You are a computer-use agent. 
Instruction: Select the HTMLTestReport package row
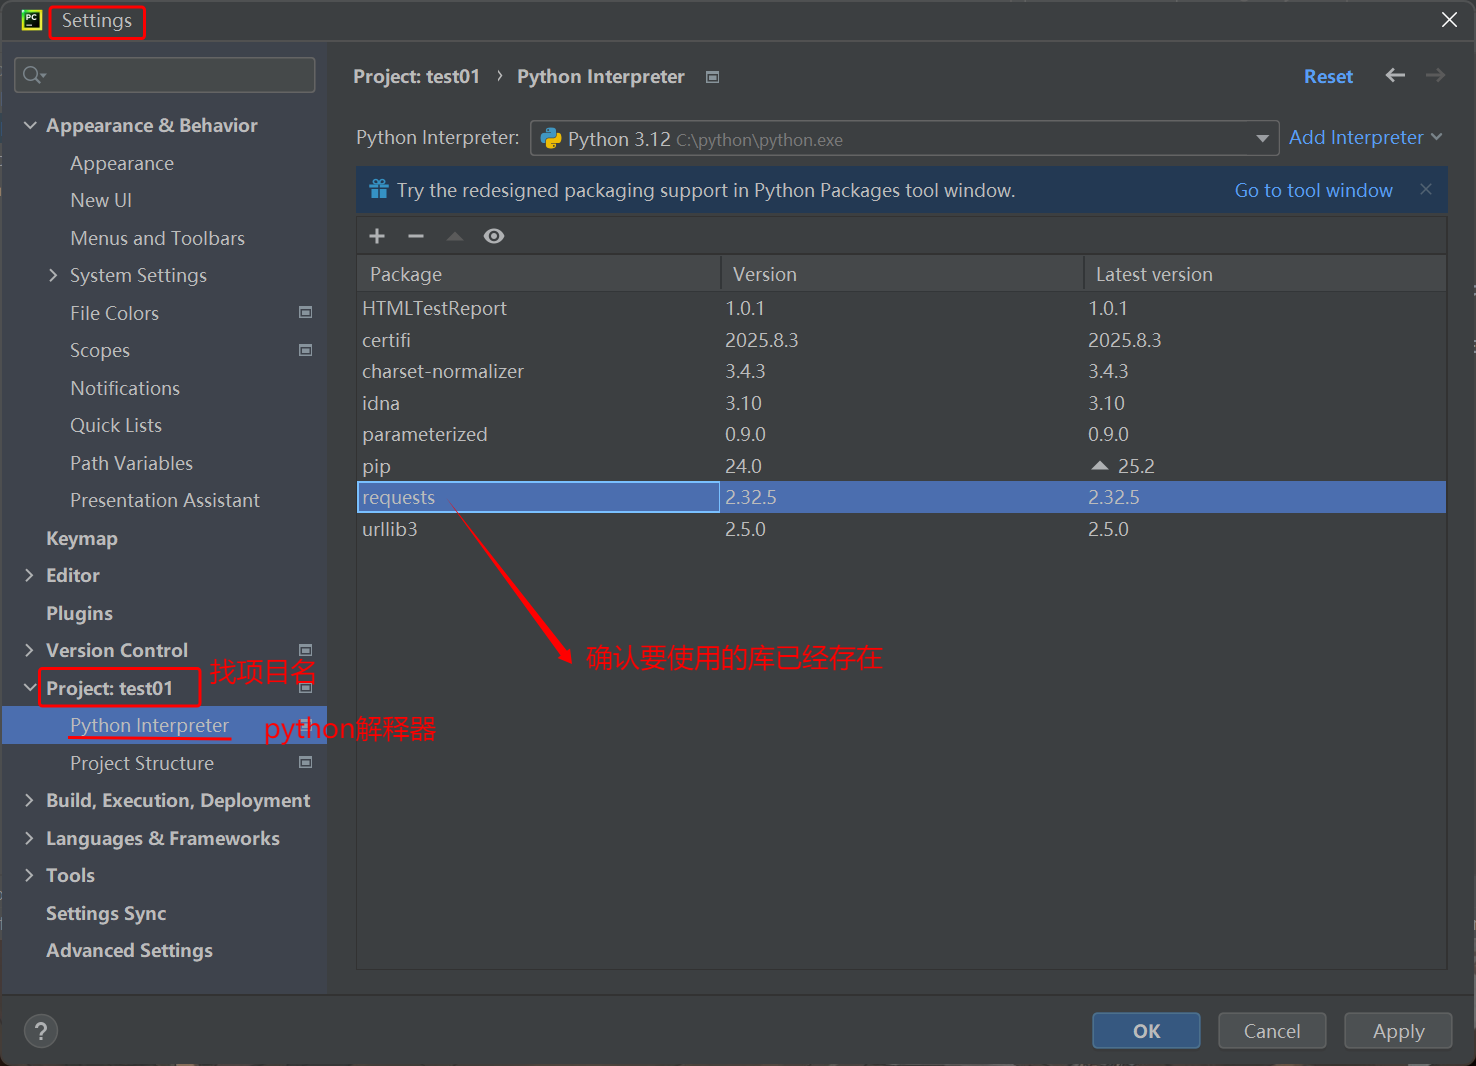click(x=902, y=308)
